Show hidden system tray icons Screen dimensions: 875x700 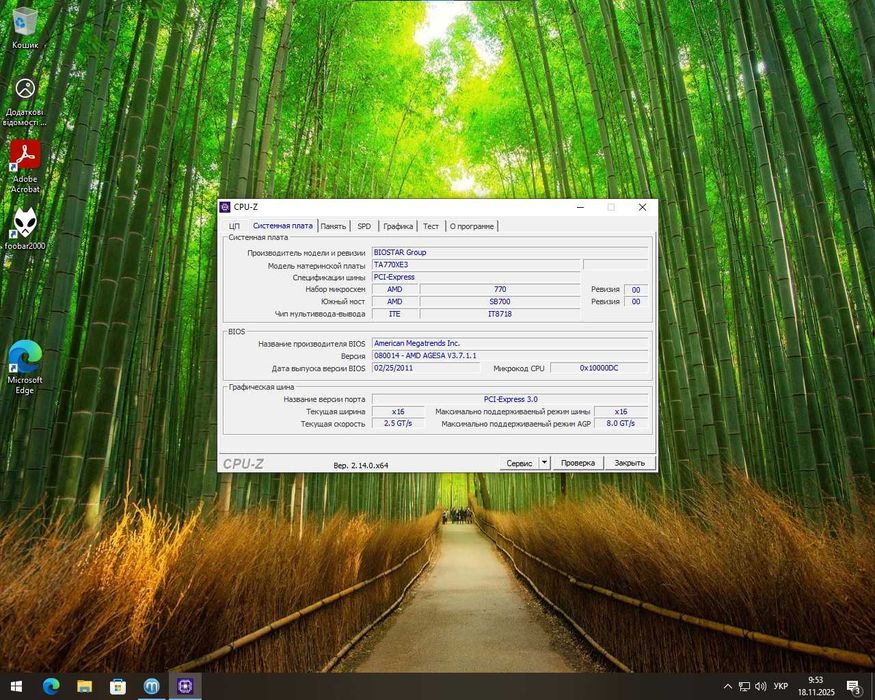tap(727, 687)
